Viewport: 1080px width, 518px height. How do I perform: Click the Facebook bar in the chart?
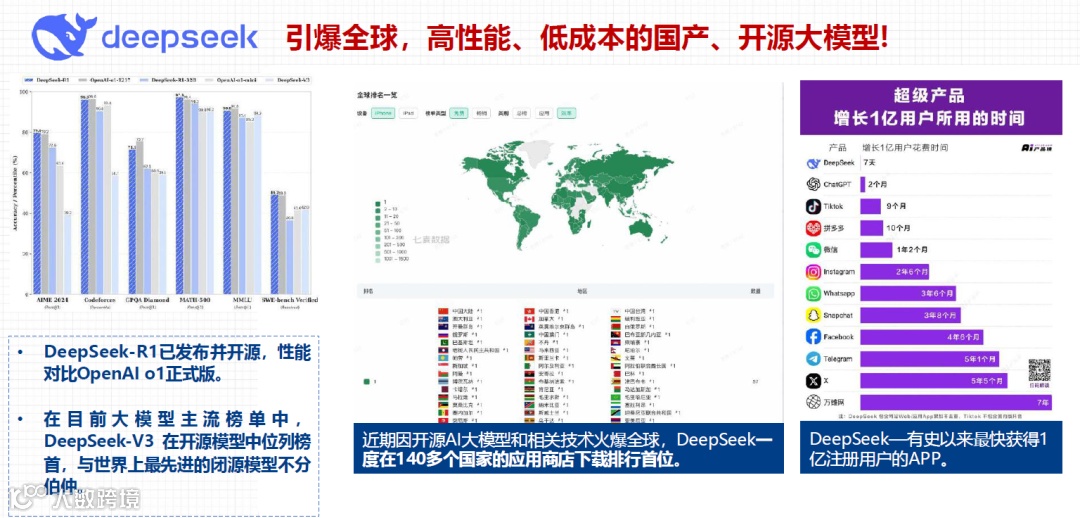point(921,337)
